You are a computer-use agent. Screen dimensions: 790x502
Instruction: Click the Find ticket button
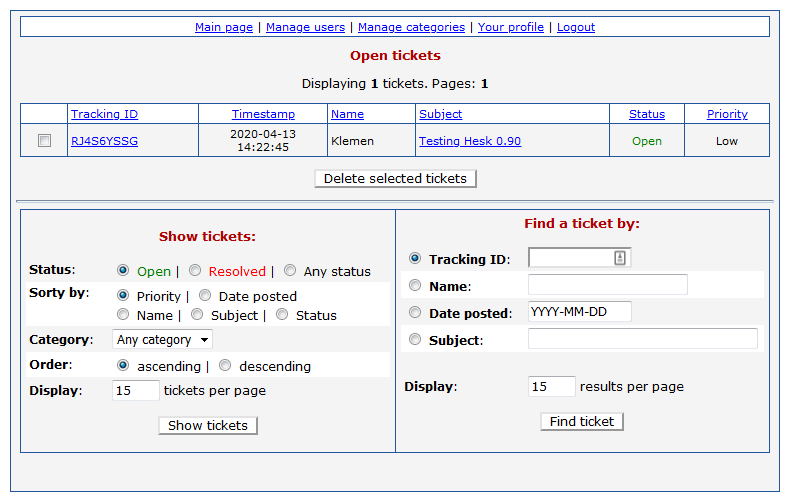click(582, 421)
